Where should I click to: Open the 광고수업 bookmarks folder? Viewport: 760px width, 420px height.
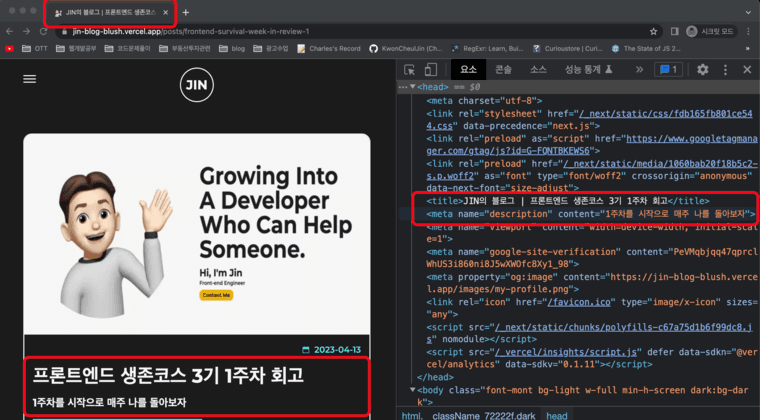point(271,48)
